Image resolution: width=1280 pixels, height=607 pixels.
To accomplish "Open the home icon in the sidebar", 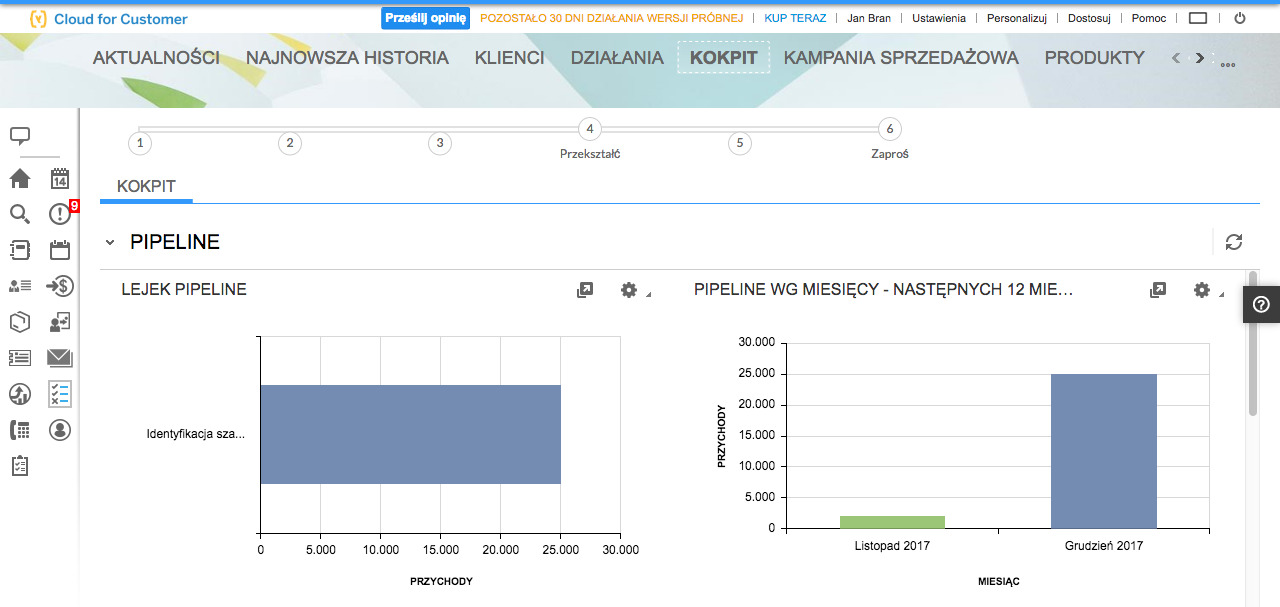I will 20,179.
